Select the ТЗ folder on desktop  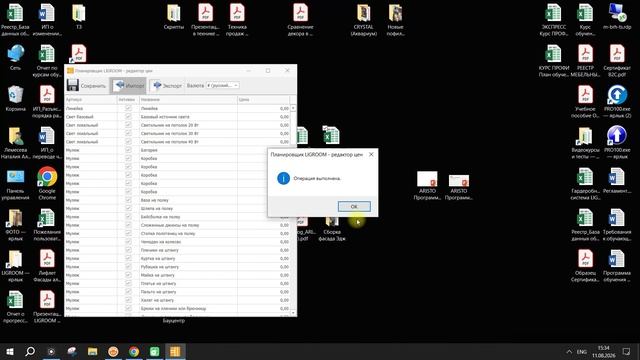(79, 16)
